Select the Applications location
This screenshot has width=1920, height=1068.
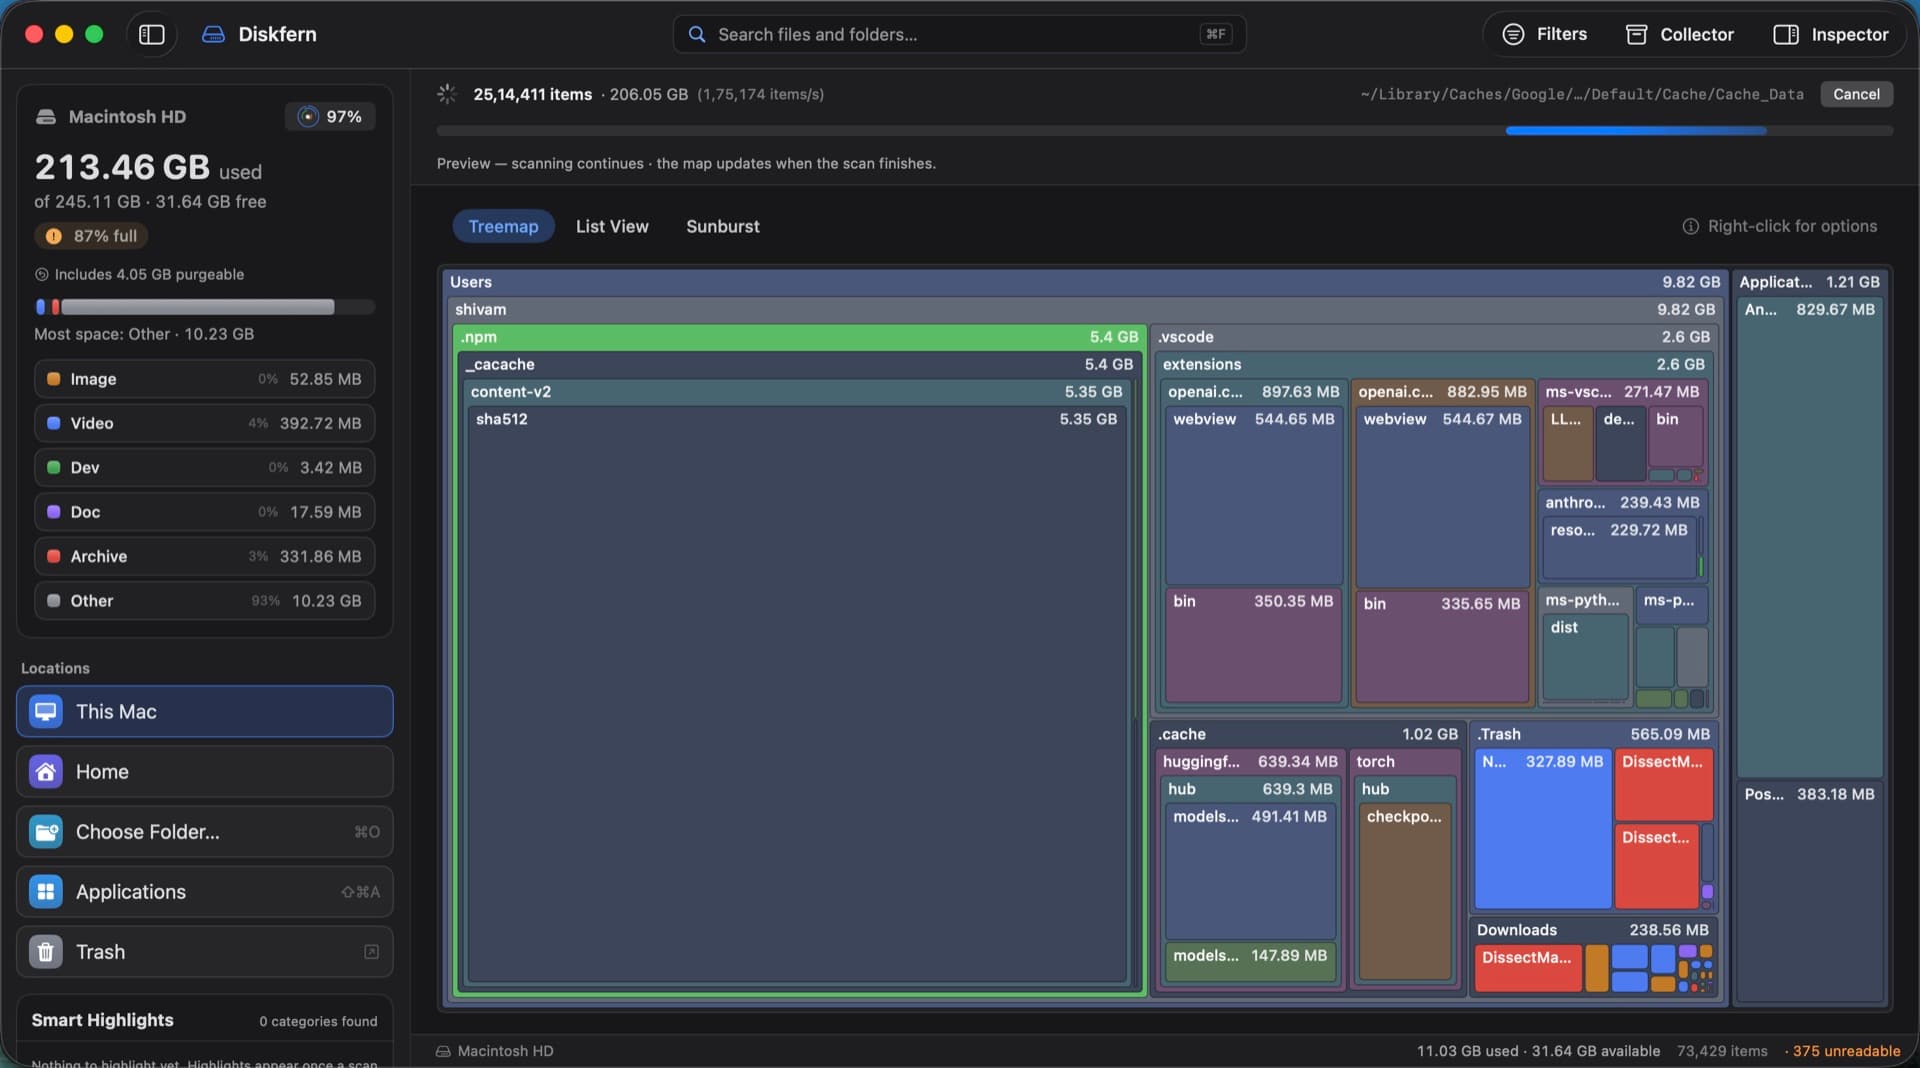[205, 891]
